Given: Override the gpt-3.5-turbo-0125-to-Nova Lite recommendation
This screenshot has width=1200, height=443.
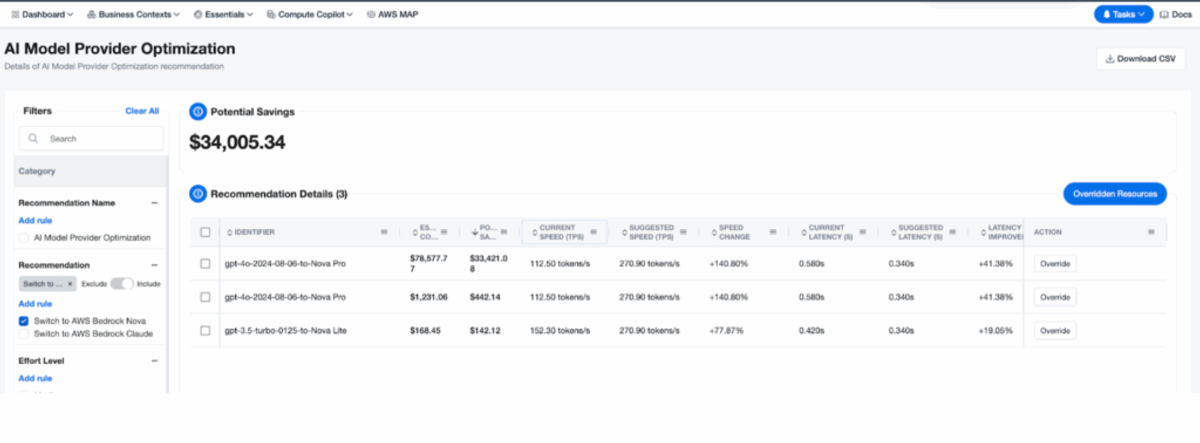Looking at the screenshot, I should tap(1055, 330).
